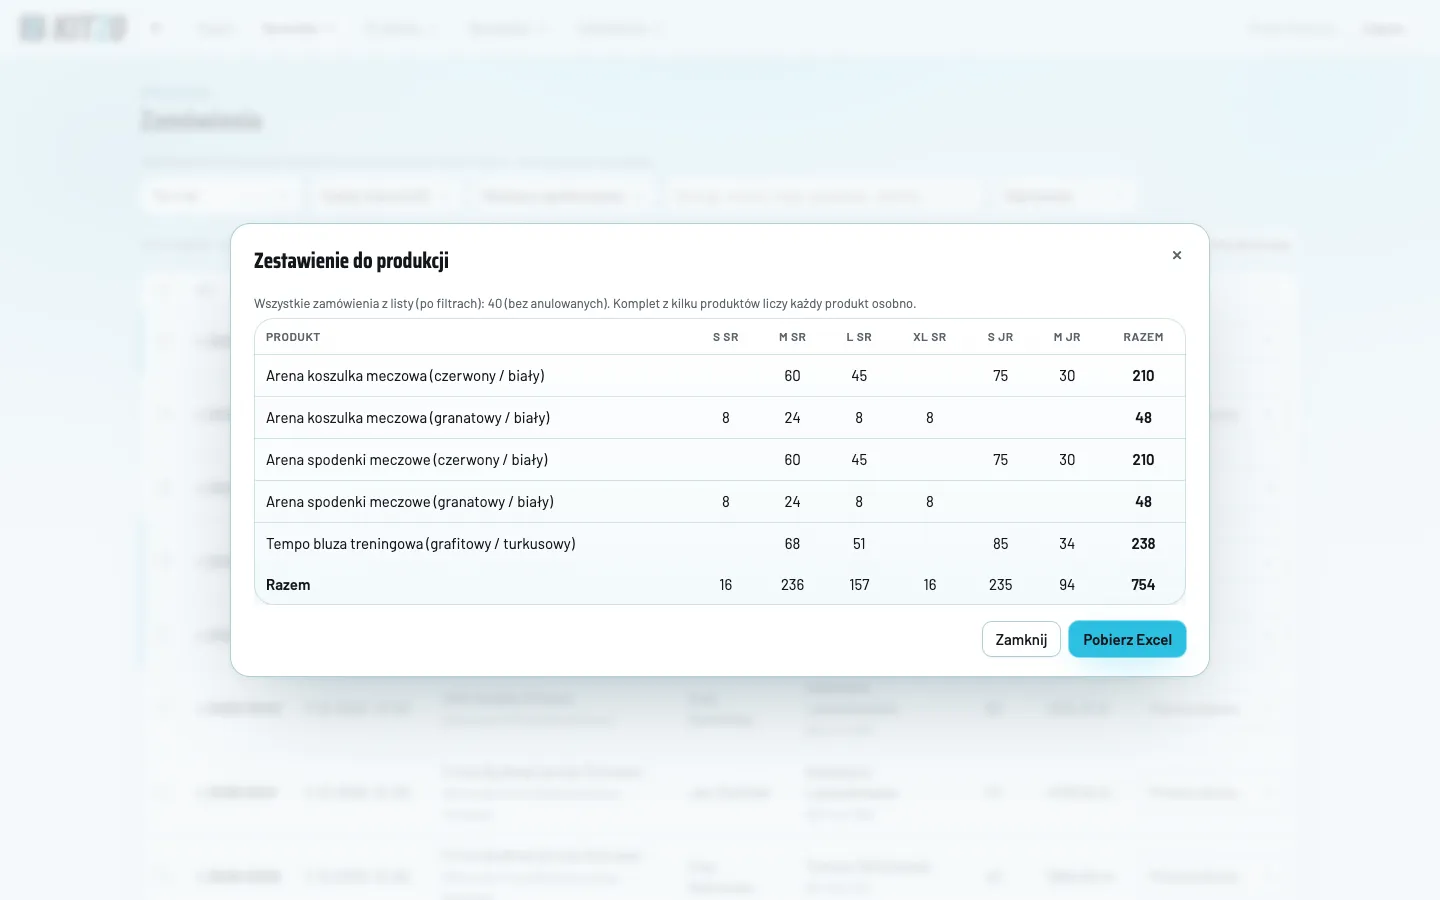Click M JR column total 94
This screenshot has height=900, width=1440.
click(1067, 585)
